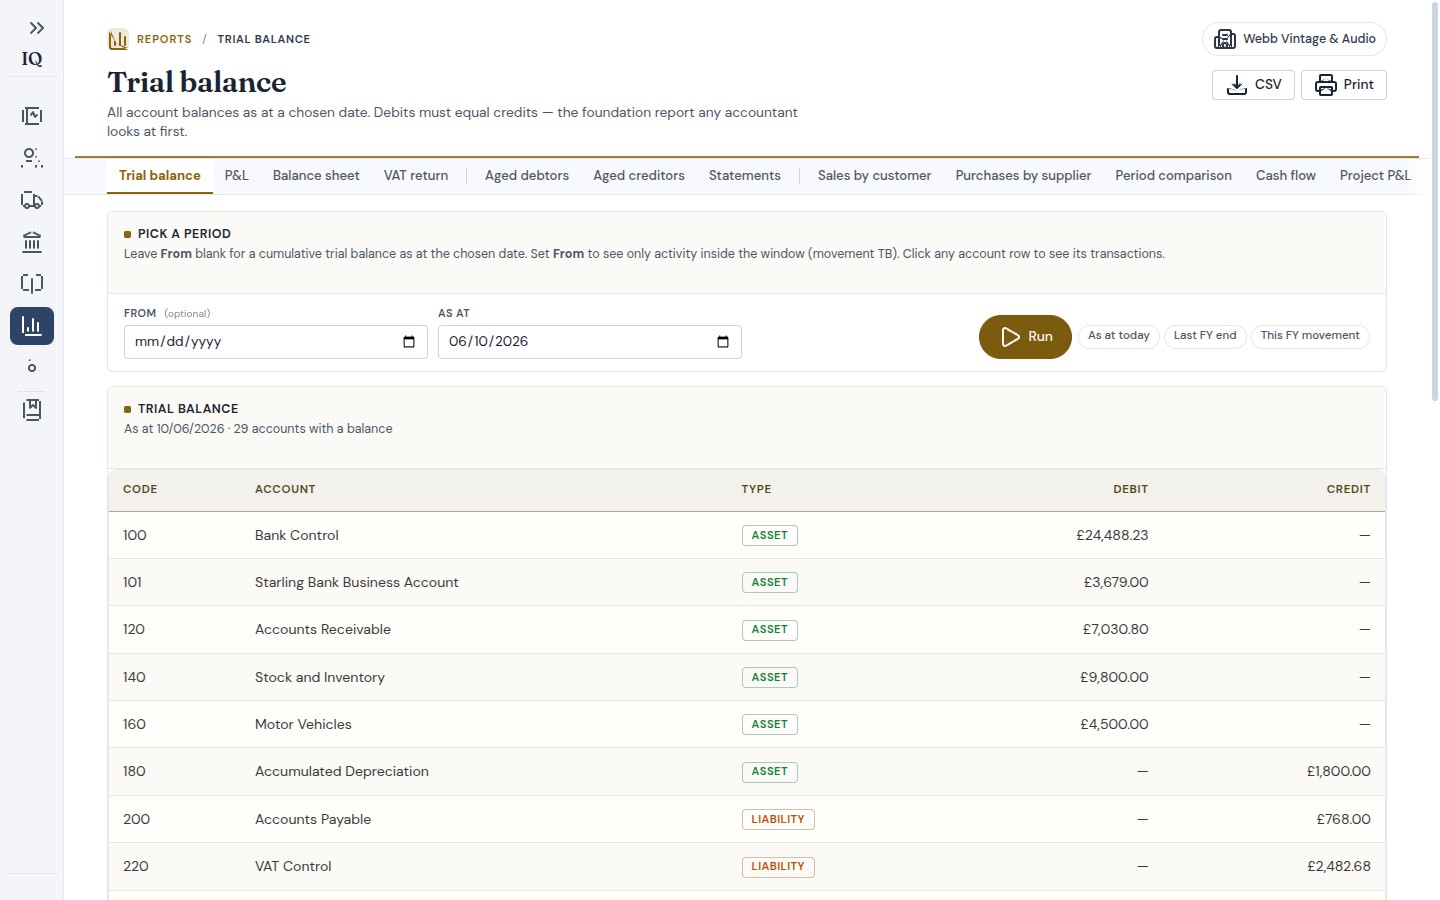
Task: Open the Sales by customer tab
Action: coord(874,175)
